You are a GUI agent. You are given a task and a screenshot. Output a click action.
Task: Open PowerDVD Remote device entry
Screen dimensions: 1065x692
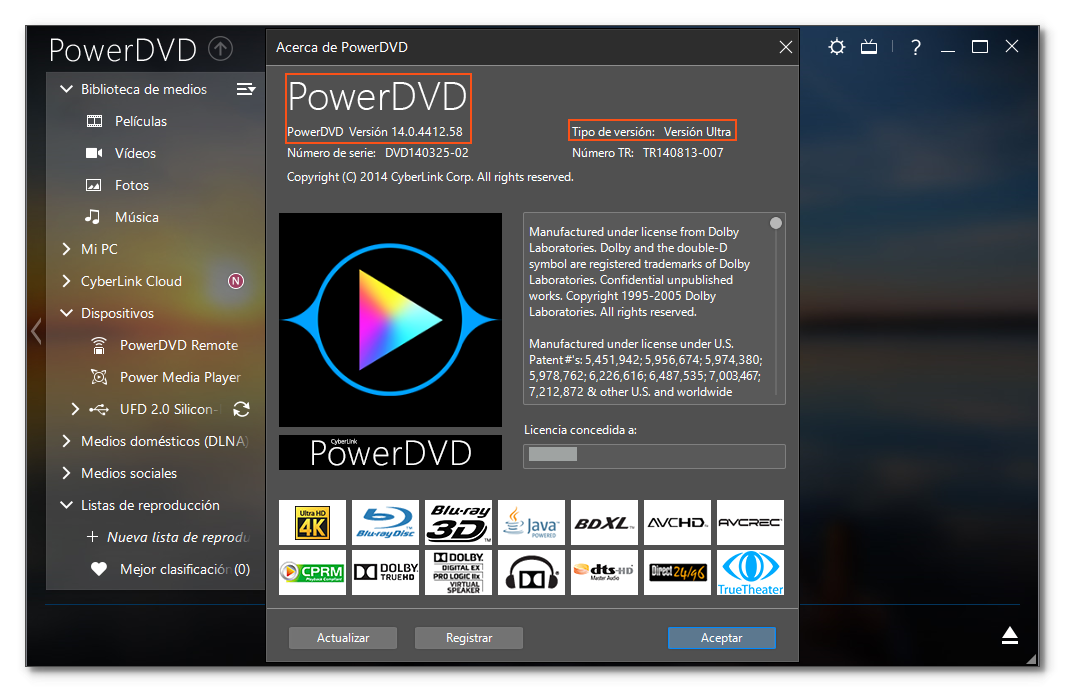click(x=179, y=345)
